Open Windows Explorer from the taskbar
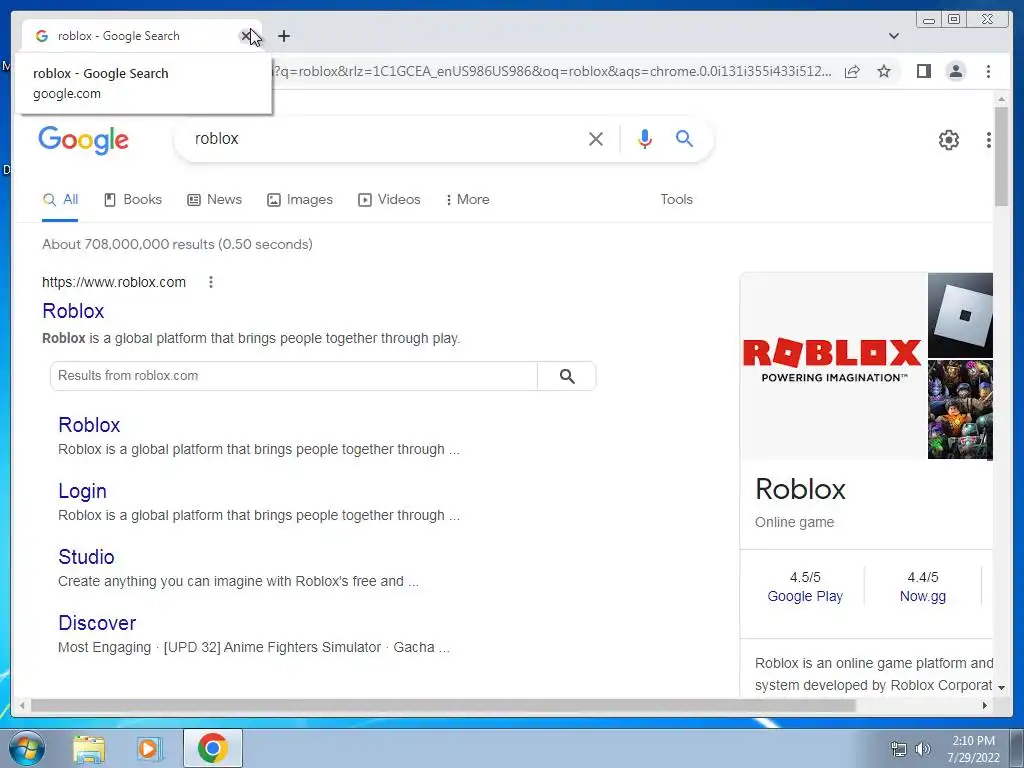Screen dimensions: 1024x768 tap(89, 748)
